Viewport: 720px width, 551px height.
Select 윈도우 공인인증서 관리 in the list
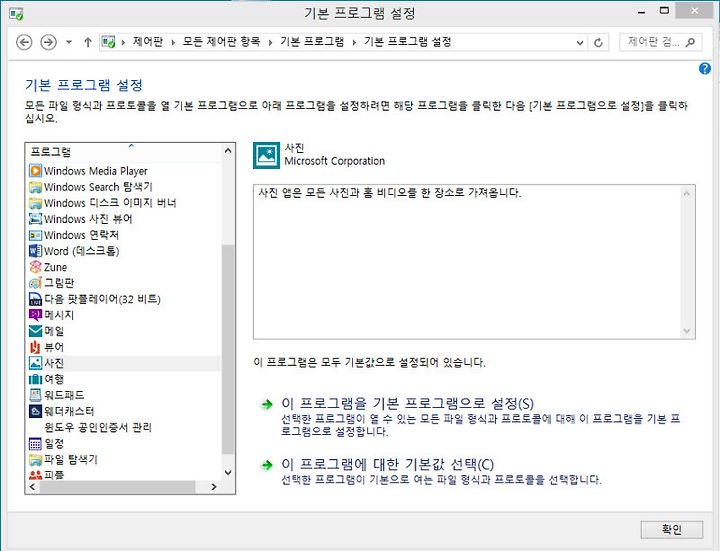(x=98, y=427)
